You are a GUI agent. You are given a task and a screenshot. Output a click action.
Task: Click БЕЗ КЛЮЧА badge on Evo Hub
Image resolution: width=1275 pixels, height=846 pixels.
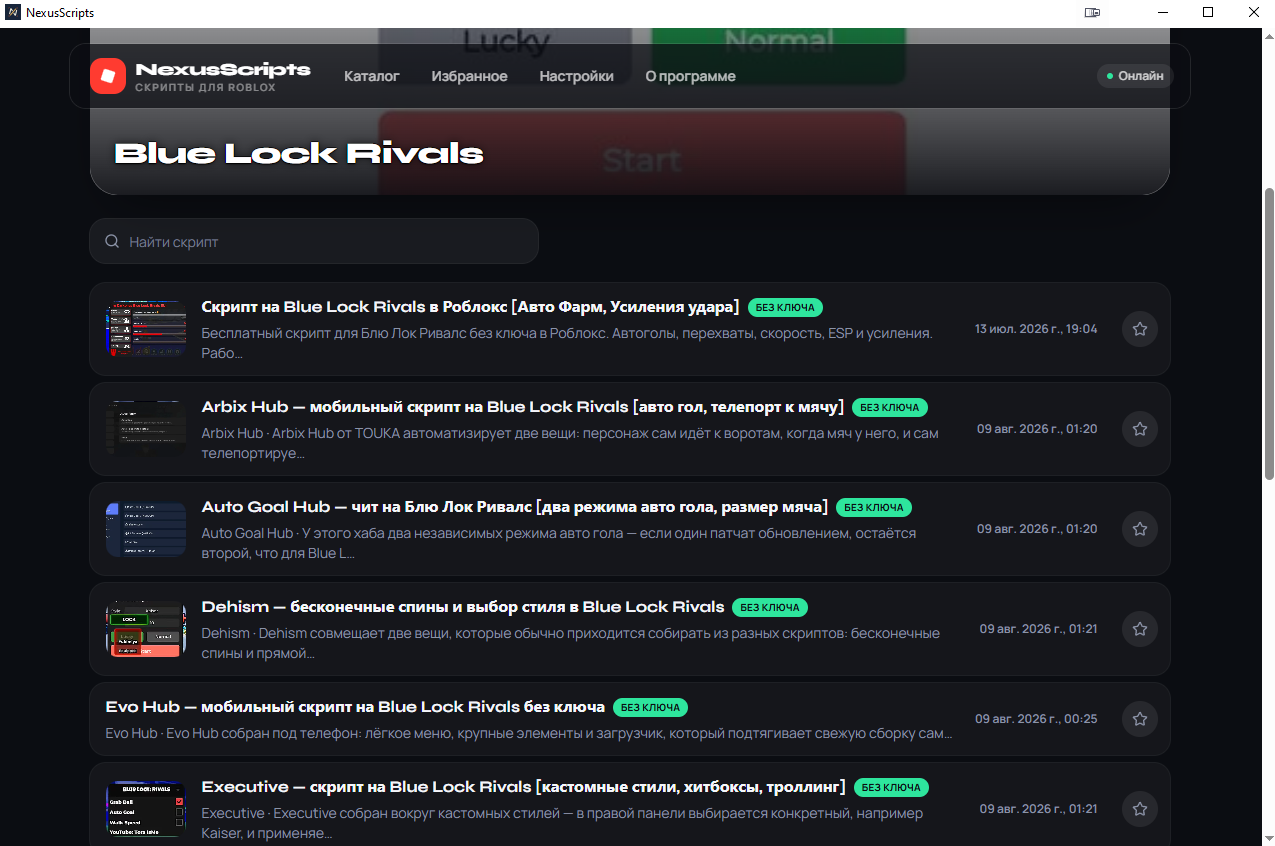tap(650, 707)
